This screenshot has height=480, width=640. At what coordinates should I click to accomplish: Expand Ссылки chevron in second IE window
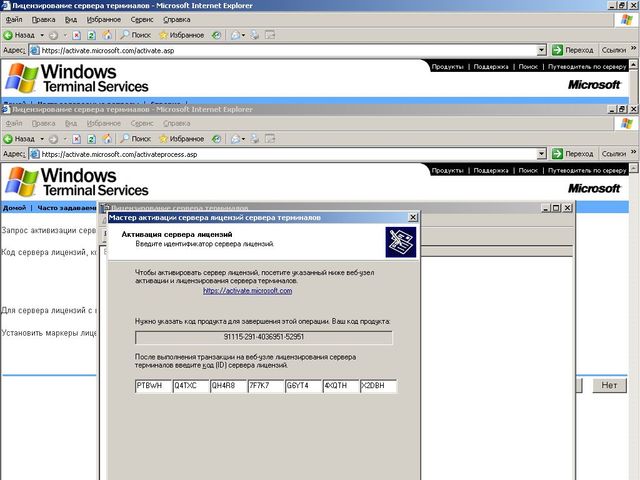(x=633, y=152)
